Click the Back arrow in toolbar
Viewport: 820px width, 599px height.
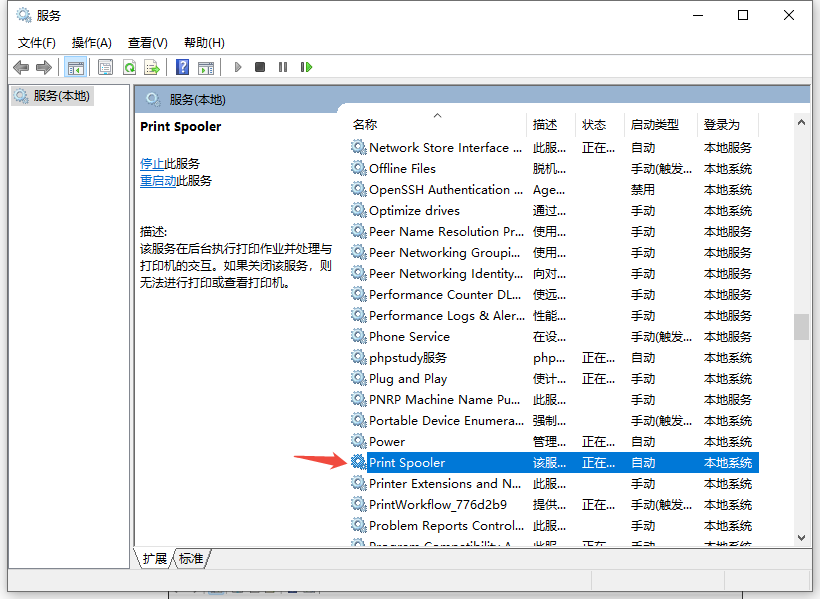click(21, 67)
